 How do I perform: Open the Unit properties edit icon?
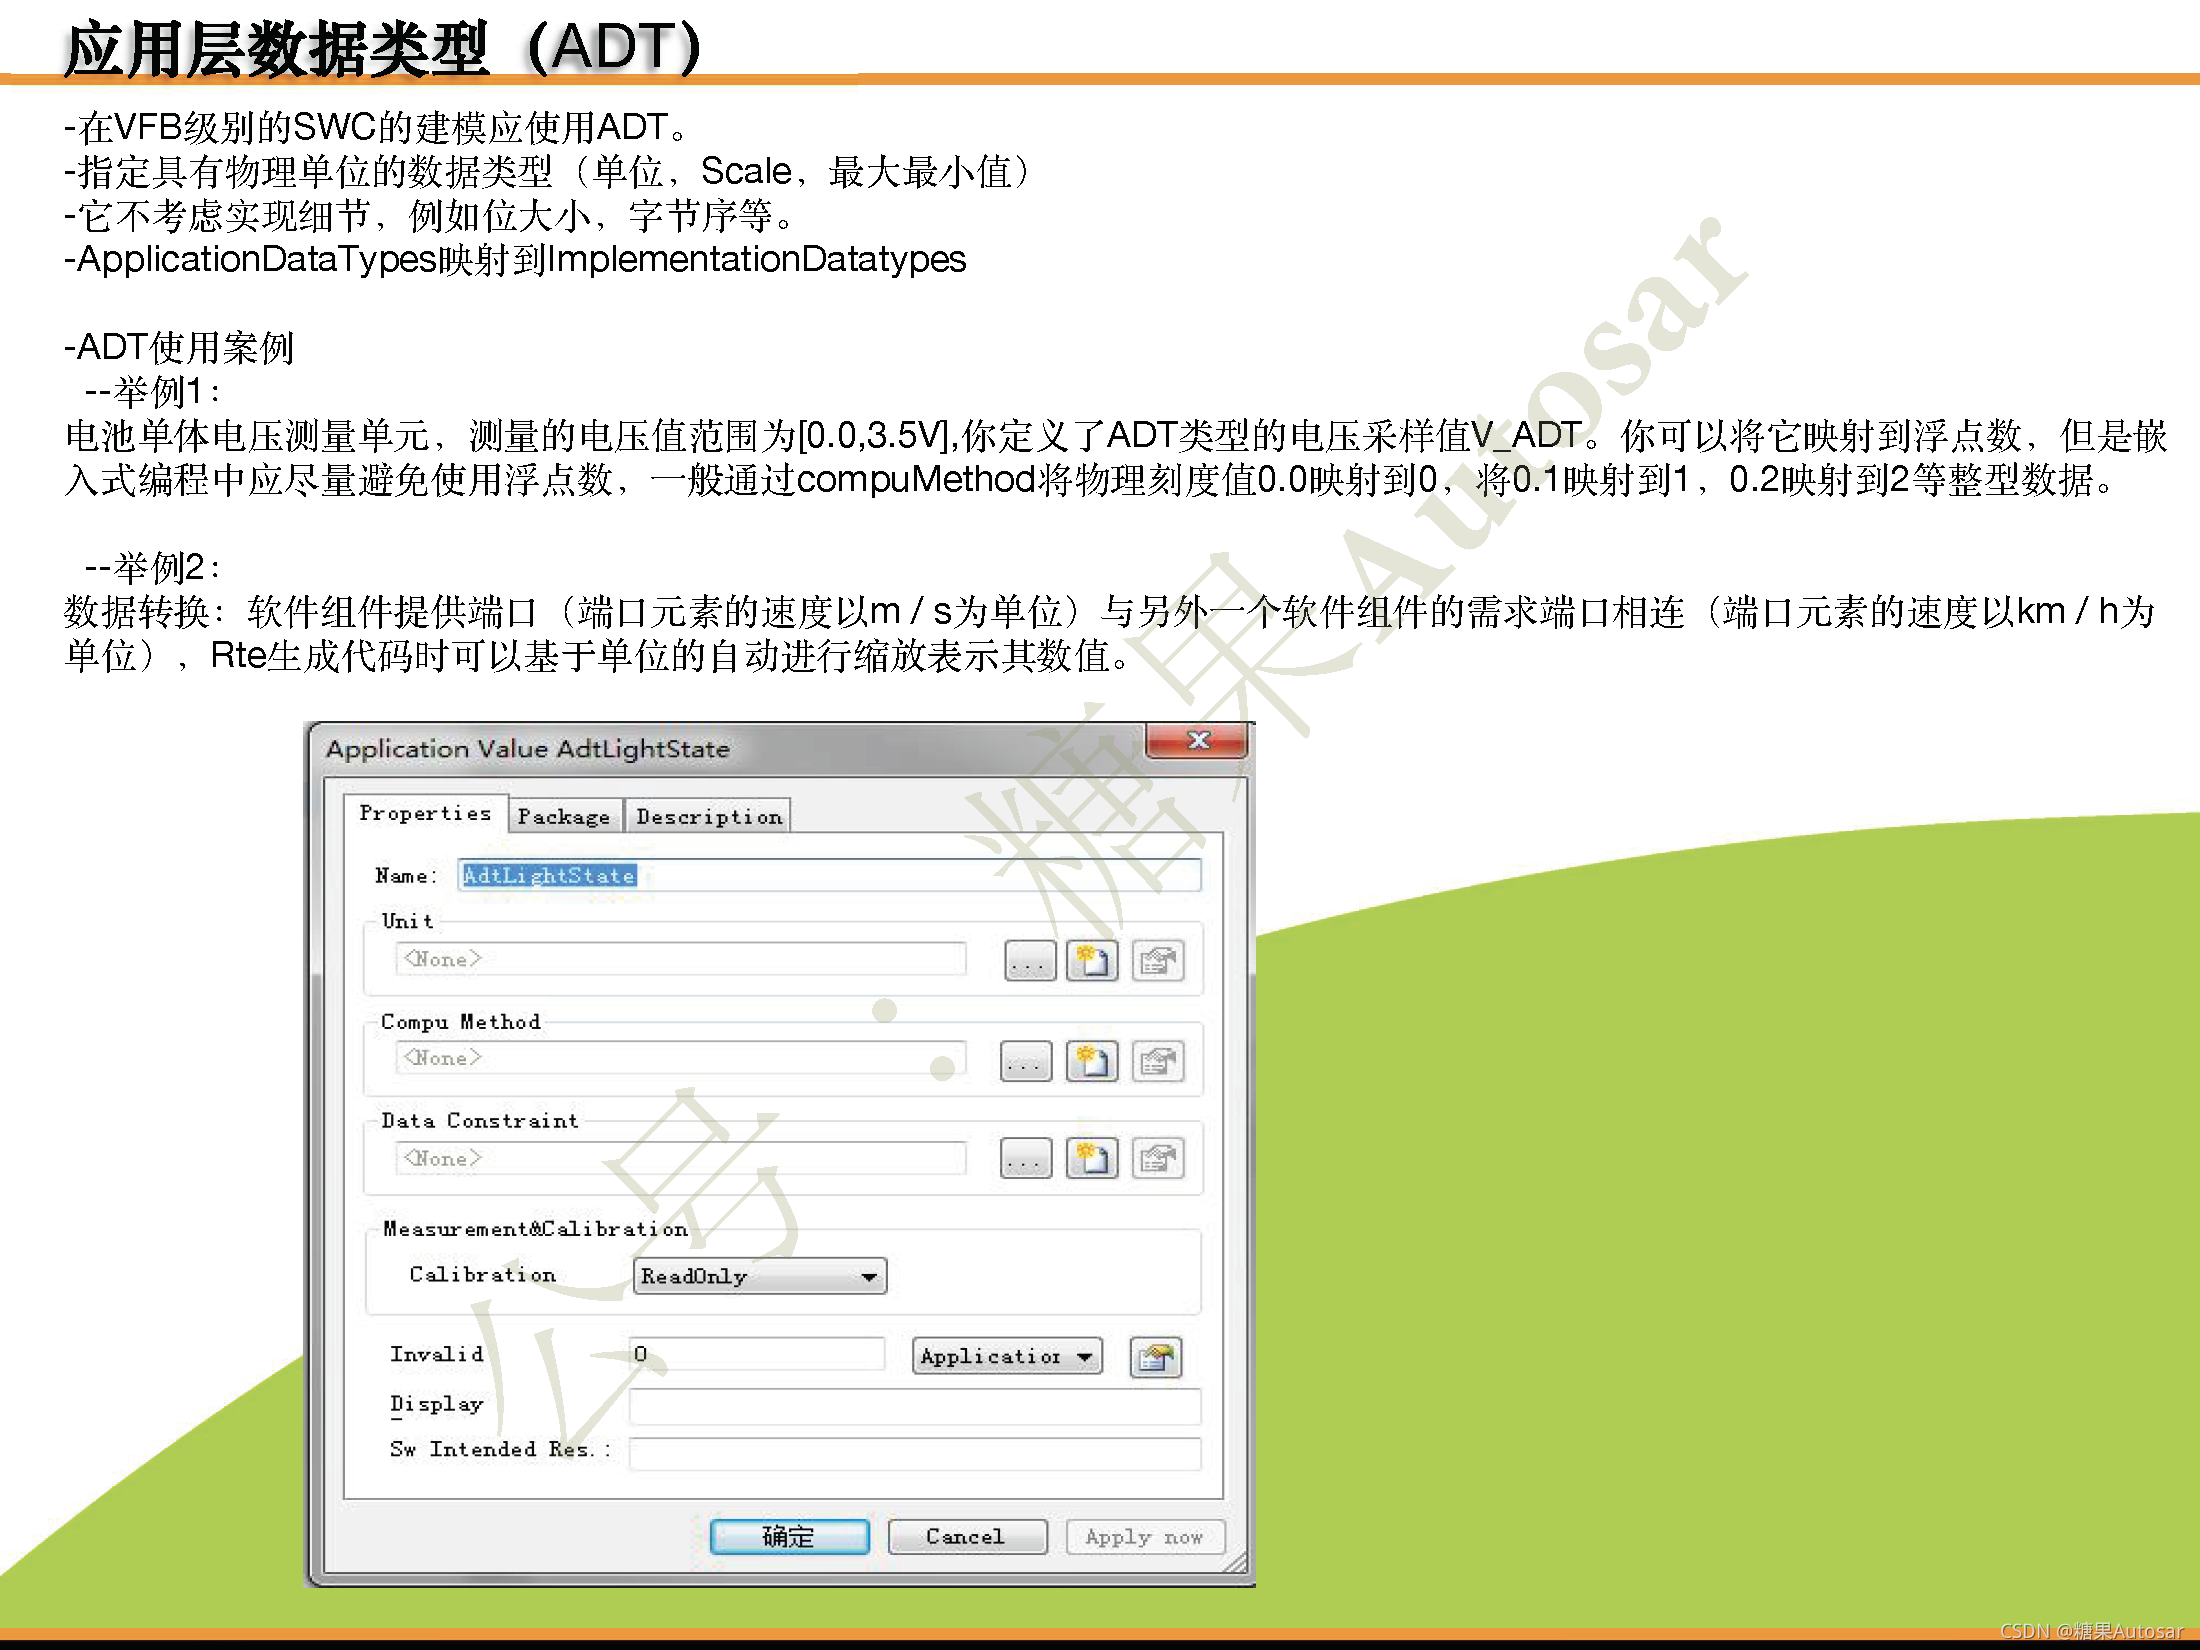coord(1158,961)
